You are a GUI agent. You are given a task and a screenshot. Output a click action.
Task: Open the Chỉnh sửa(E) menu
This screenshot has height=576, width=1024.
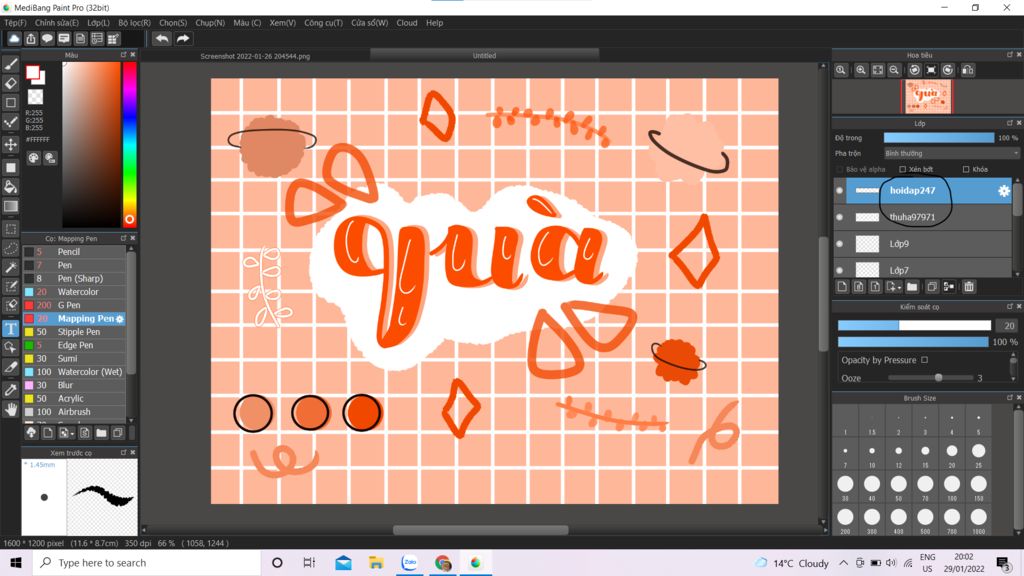point(57,23)
